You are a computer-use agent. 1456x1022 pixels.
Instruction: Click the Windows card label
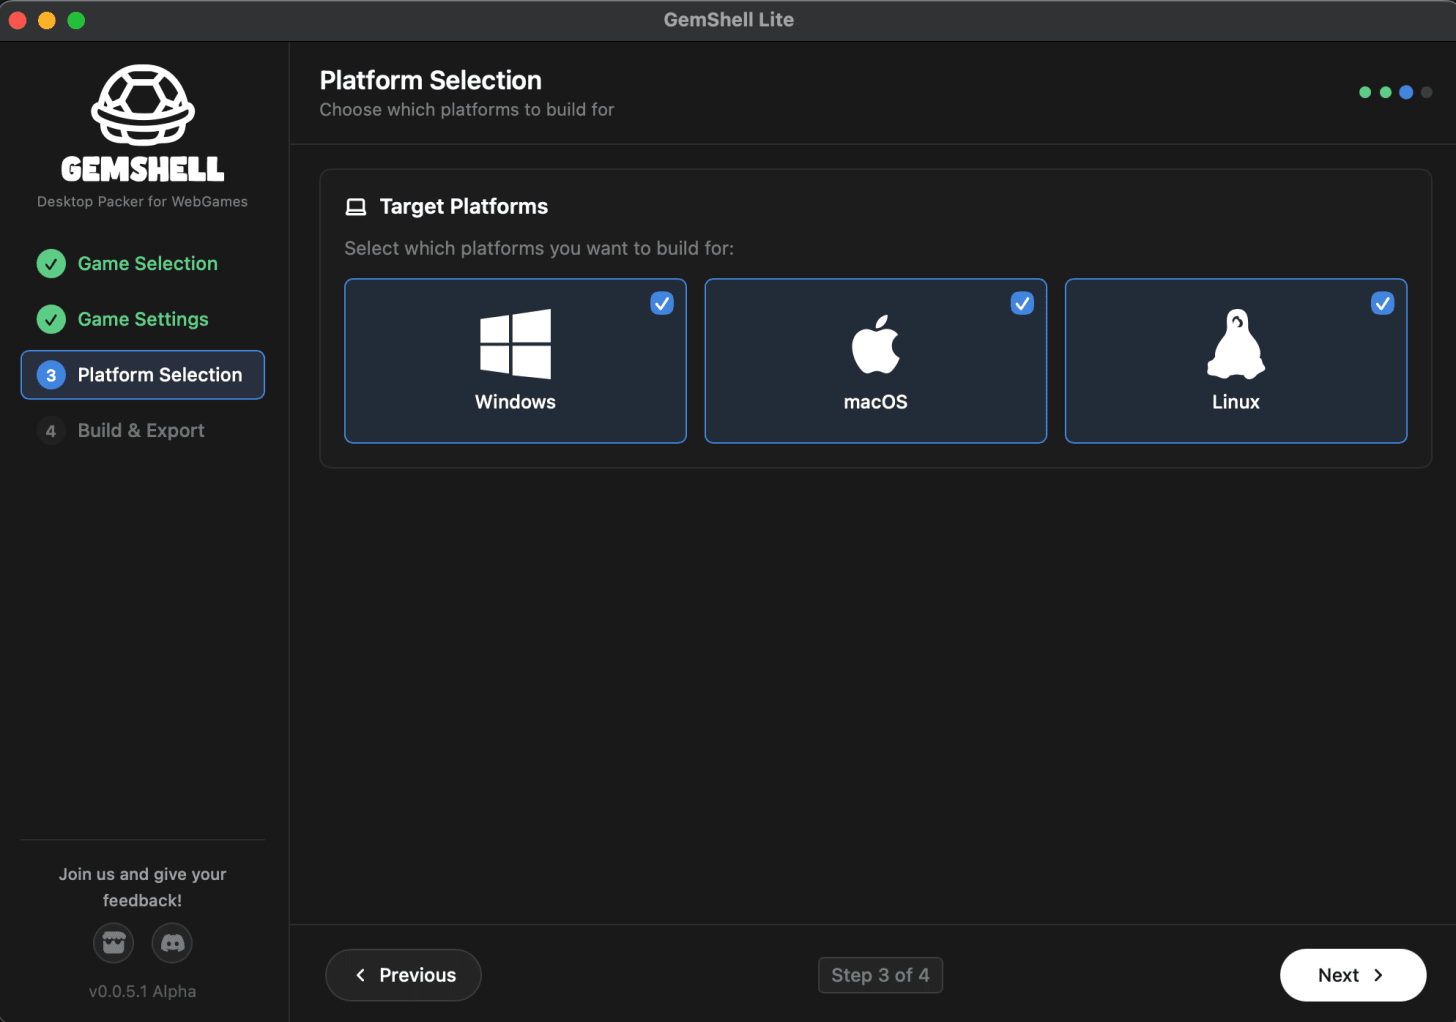(x=515, y=402)
